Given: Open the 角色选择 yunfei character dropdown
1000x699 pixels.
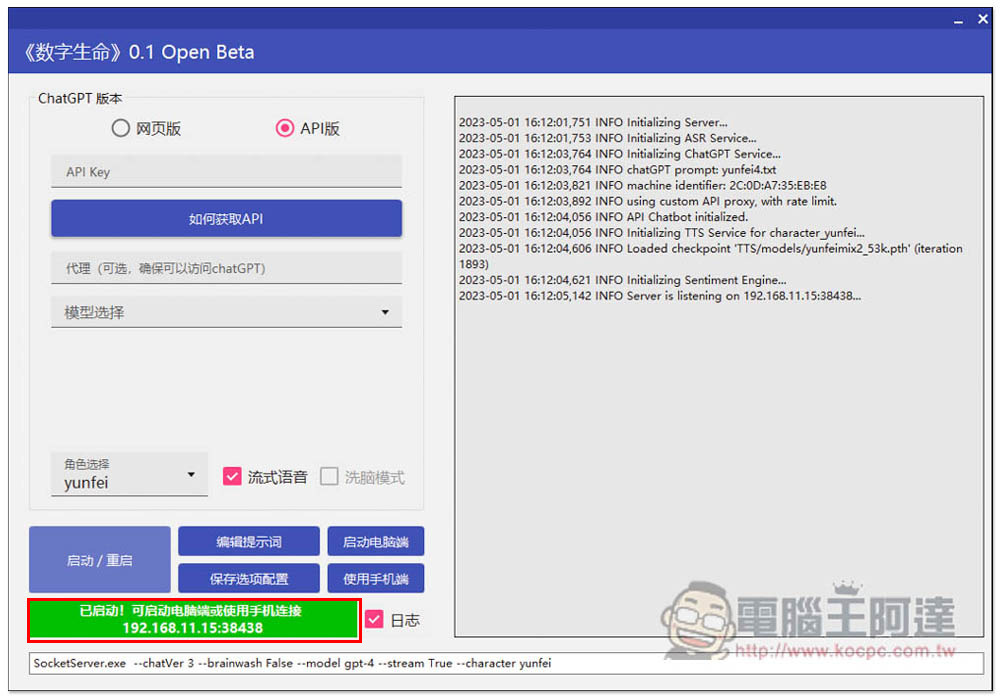Looking at the screenshot, I should point(129,474).
